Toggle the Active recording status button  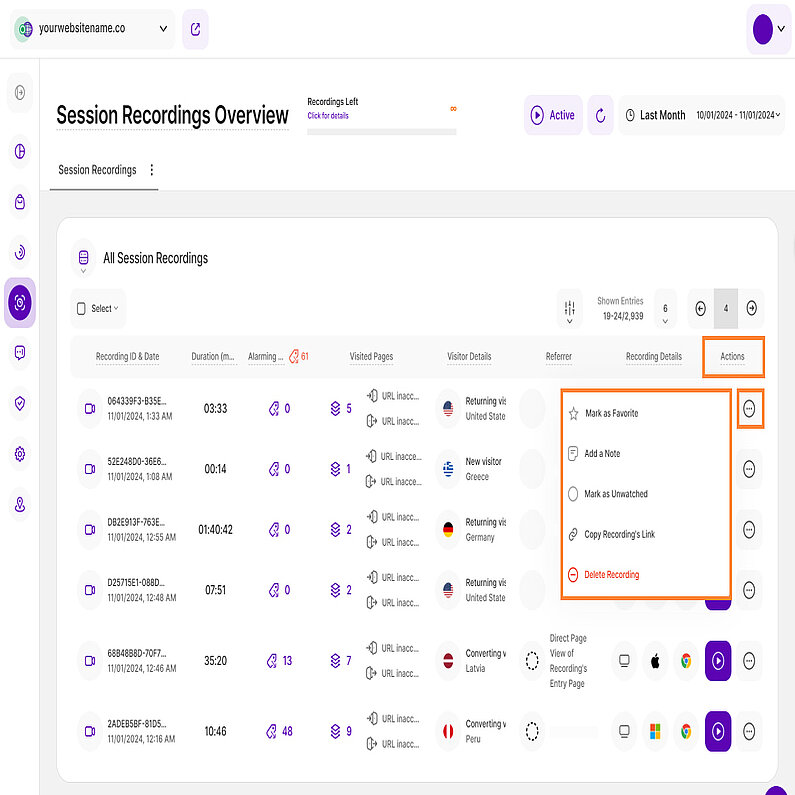point(553,115)
